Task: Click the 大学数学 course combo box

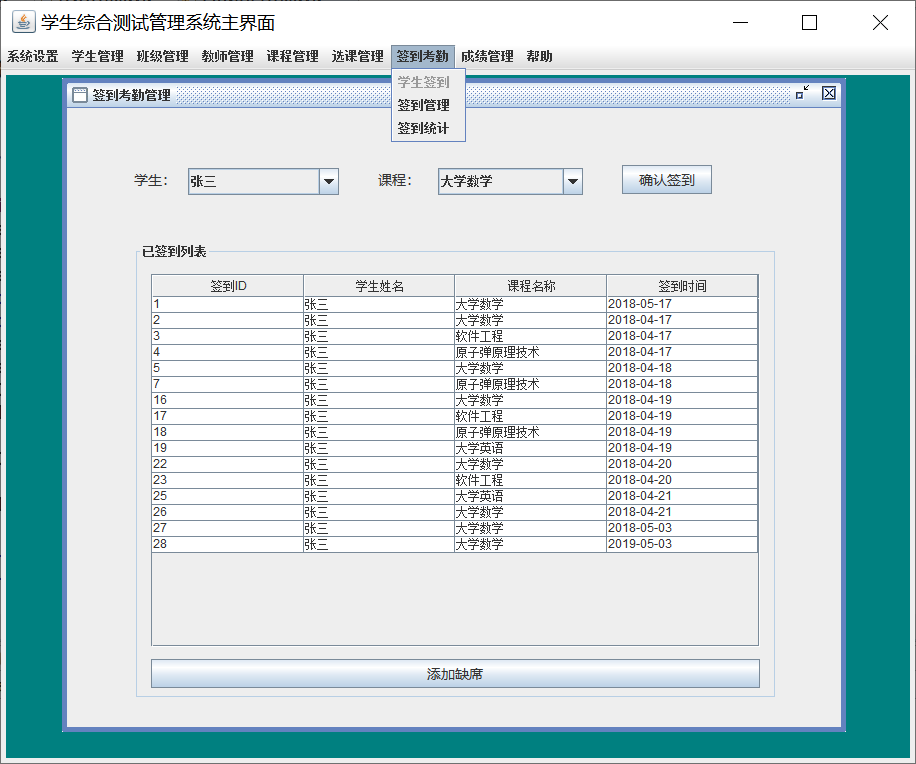Action: [511, 182]
